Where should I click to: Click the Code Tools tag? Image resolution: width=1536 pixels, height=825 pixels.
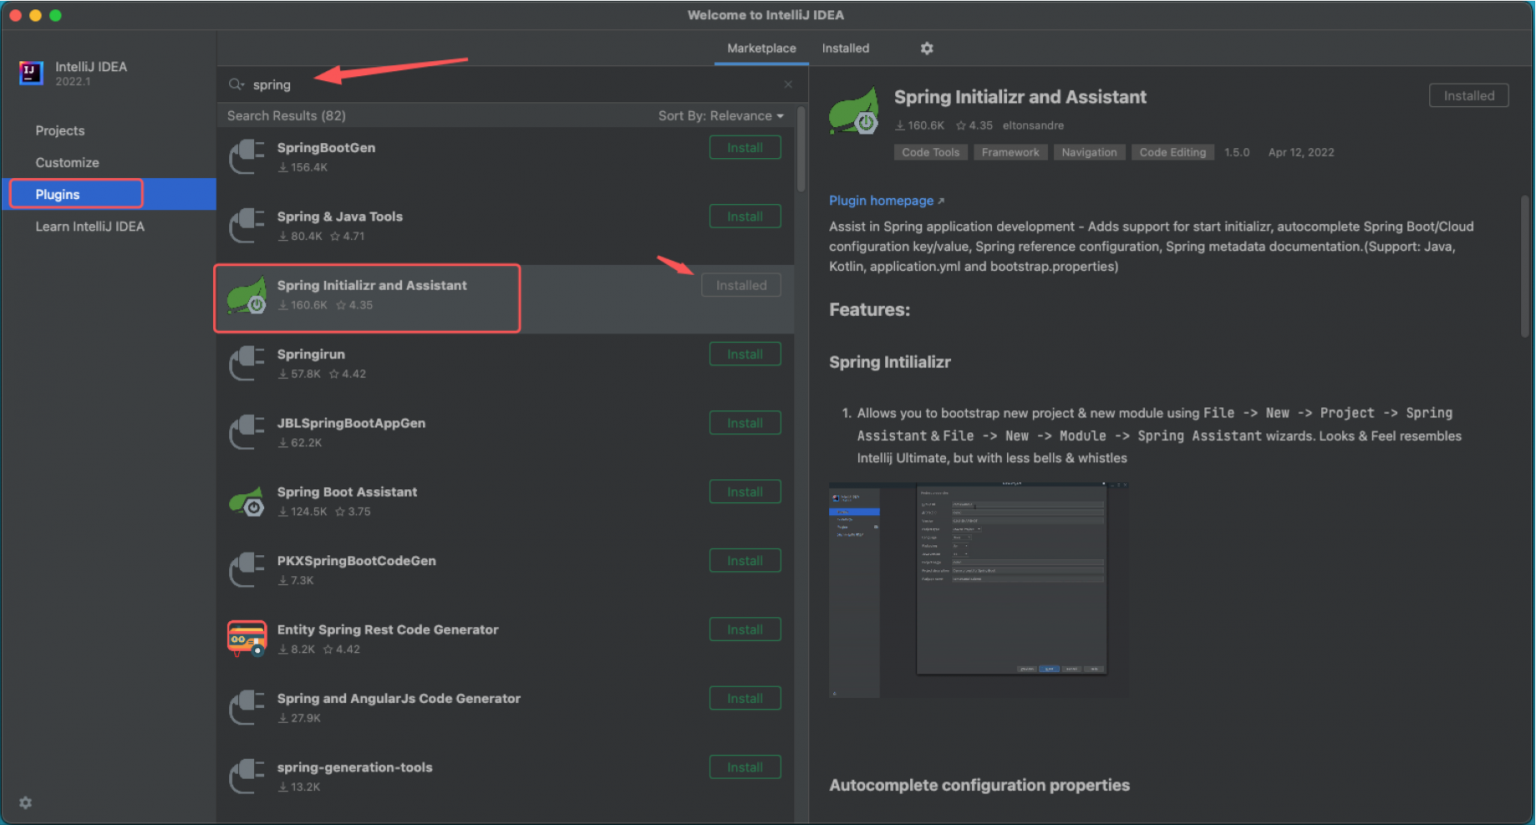coord(930,152)
